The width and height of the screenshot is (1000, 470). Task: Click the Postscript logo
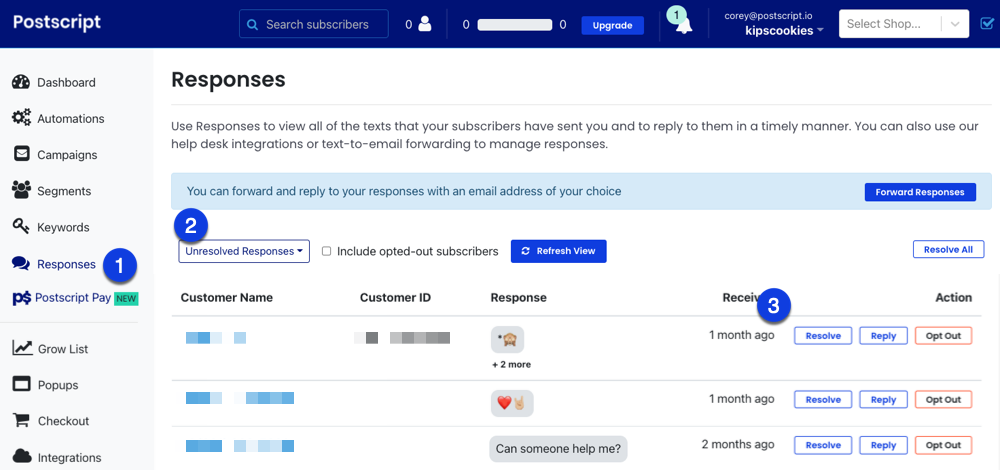57,22
